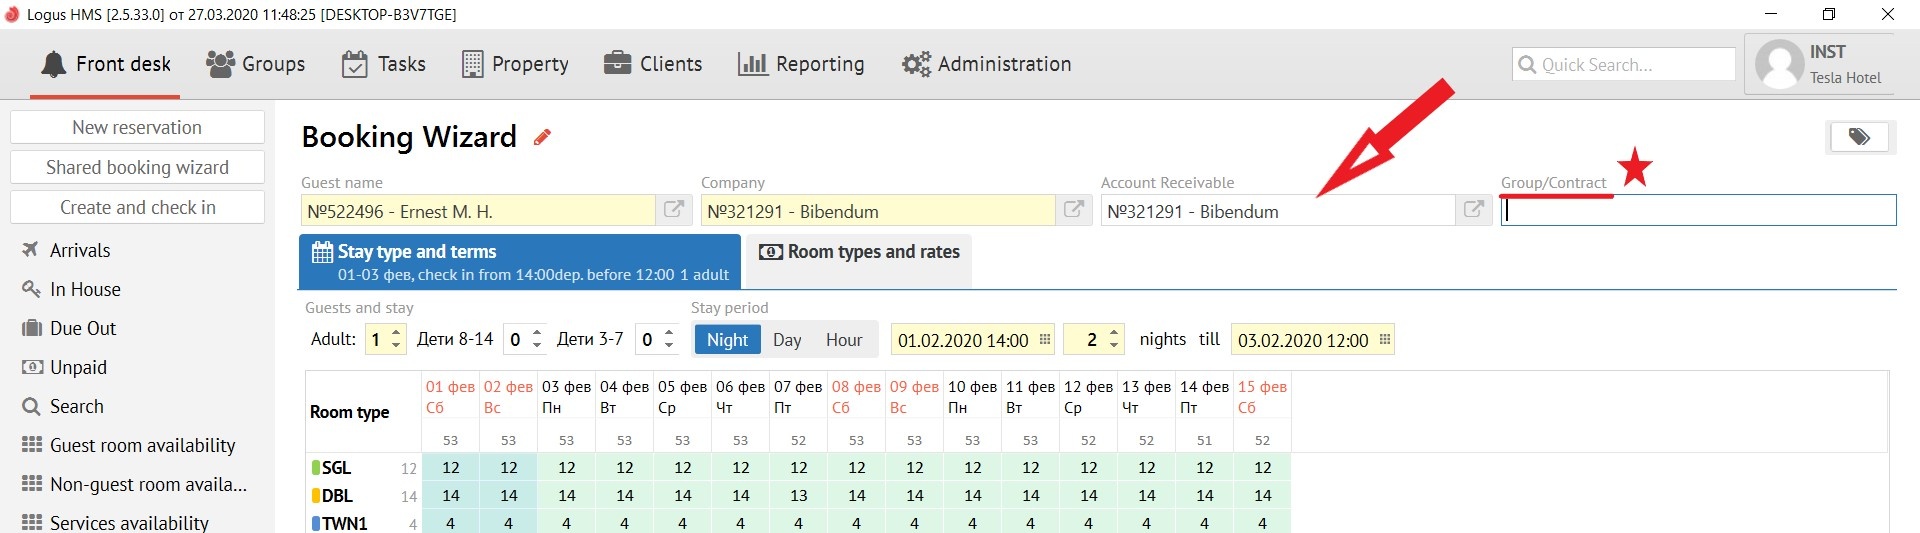Switch stay period to Hour
This screenshot has width=1920, height=533.
844,340
